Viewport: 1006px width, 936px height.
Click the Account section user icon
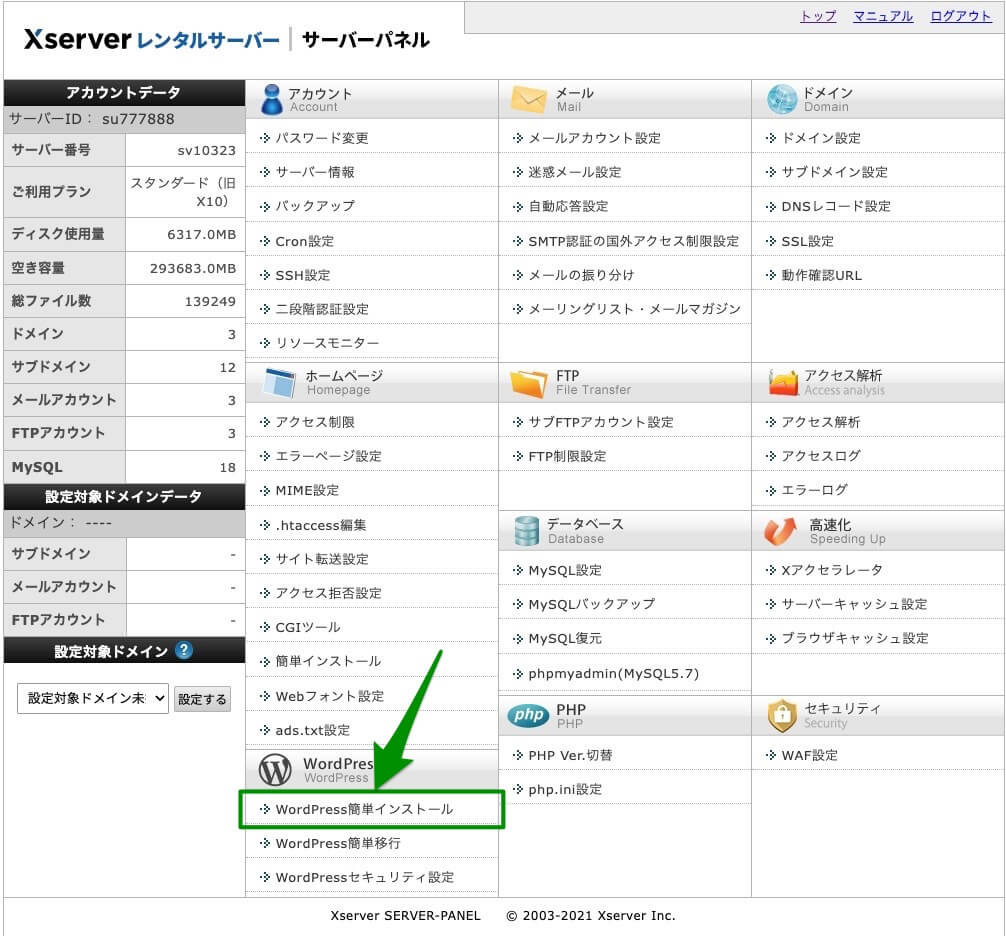point(272,99)
